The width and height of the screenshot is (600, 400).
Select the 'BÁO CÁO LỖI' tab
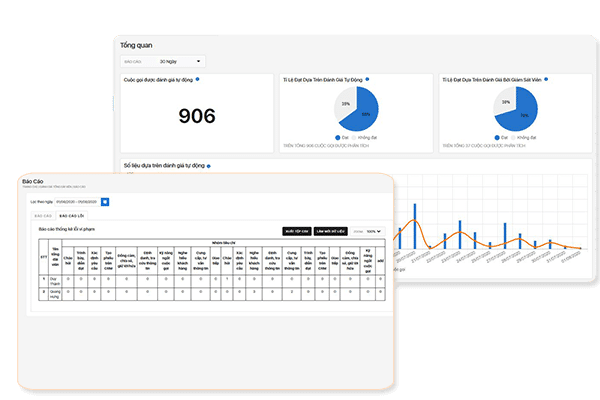point(72,216)
